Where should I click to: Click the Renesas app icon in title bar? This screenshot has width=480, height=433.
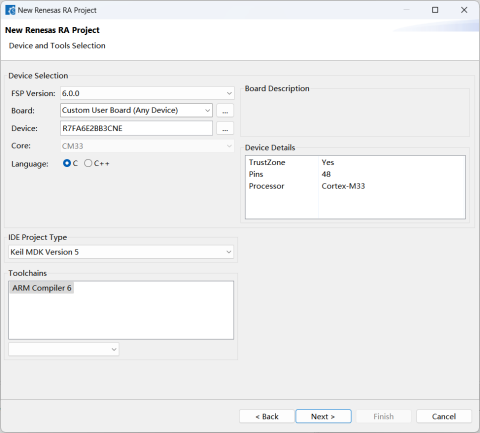(10, 10)
